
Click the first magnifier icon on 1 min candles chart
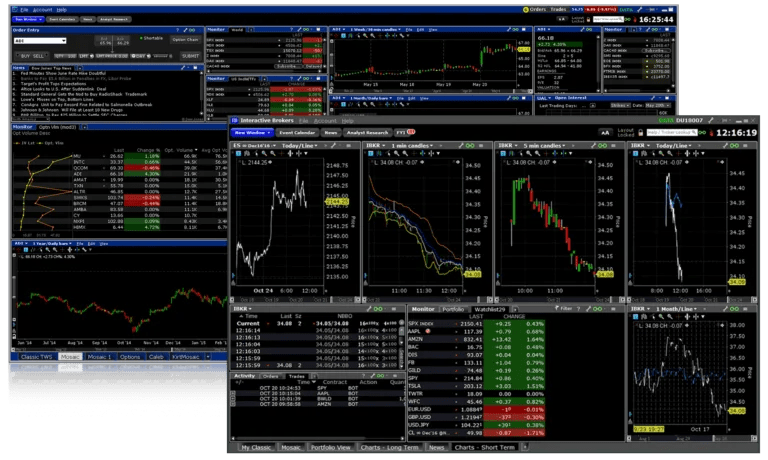397,153
